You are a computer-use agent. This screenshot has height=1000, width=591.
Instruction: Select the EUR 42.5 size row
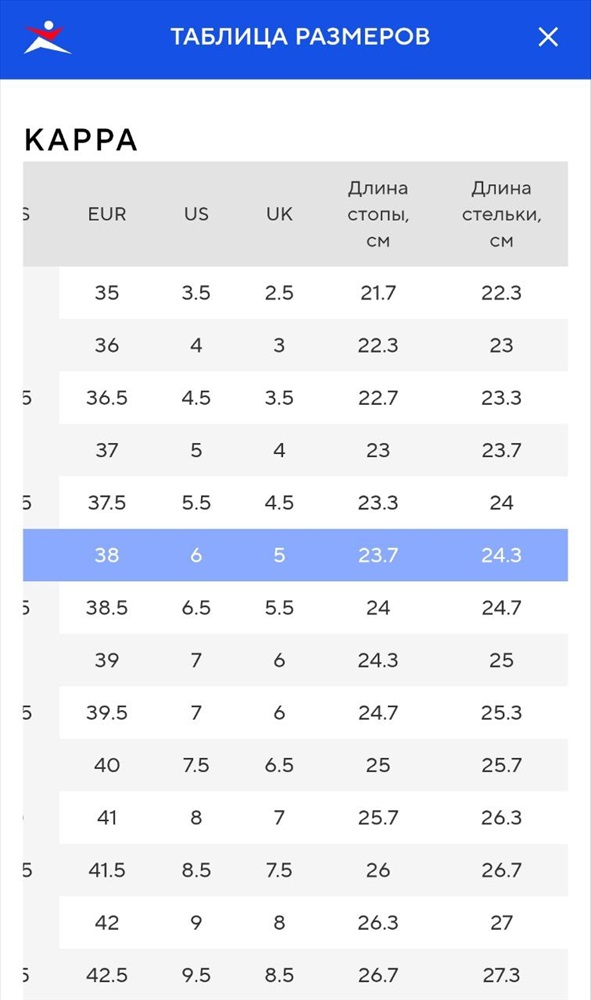coord(295,974)
